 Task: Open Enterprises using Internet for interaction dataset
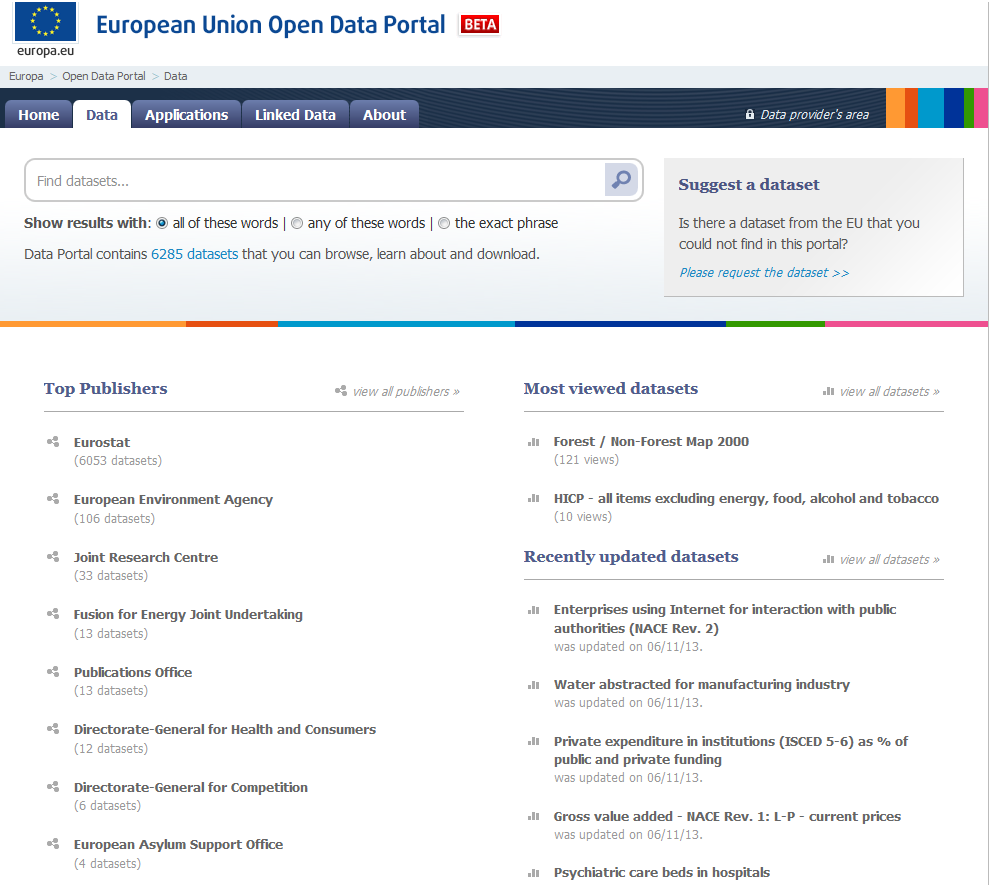click(725, 619)
